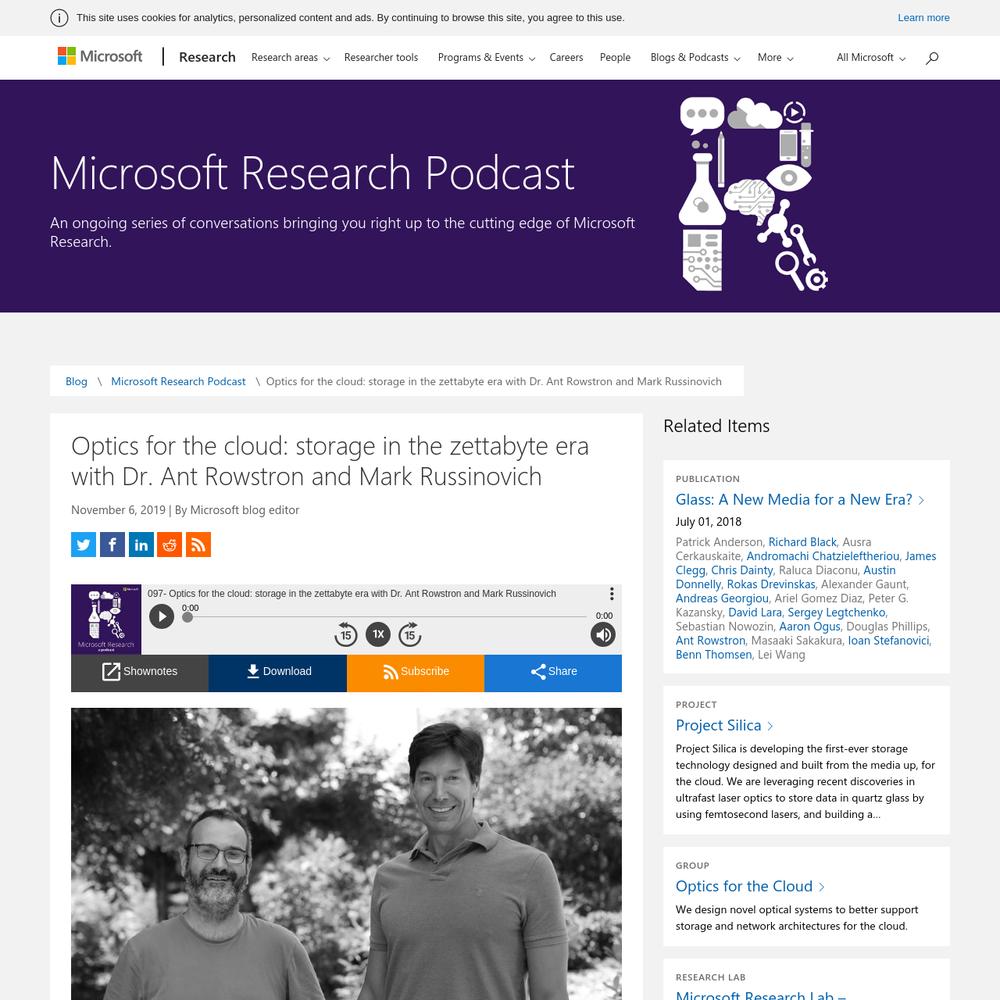View Andromachi Chatzieleftheriou's profile
The height and width of the screenshot is (1000, 1000).
pyautogui.click(x=823, y=556)
